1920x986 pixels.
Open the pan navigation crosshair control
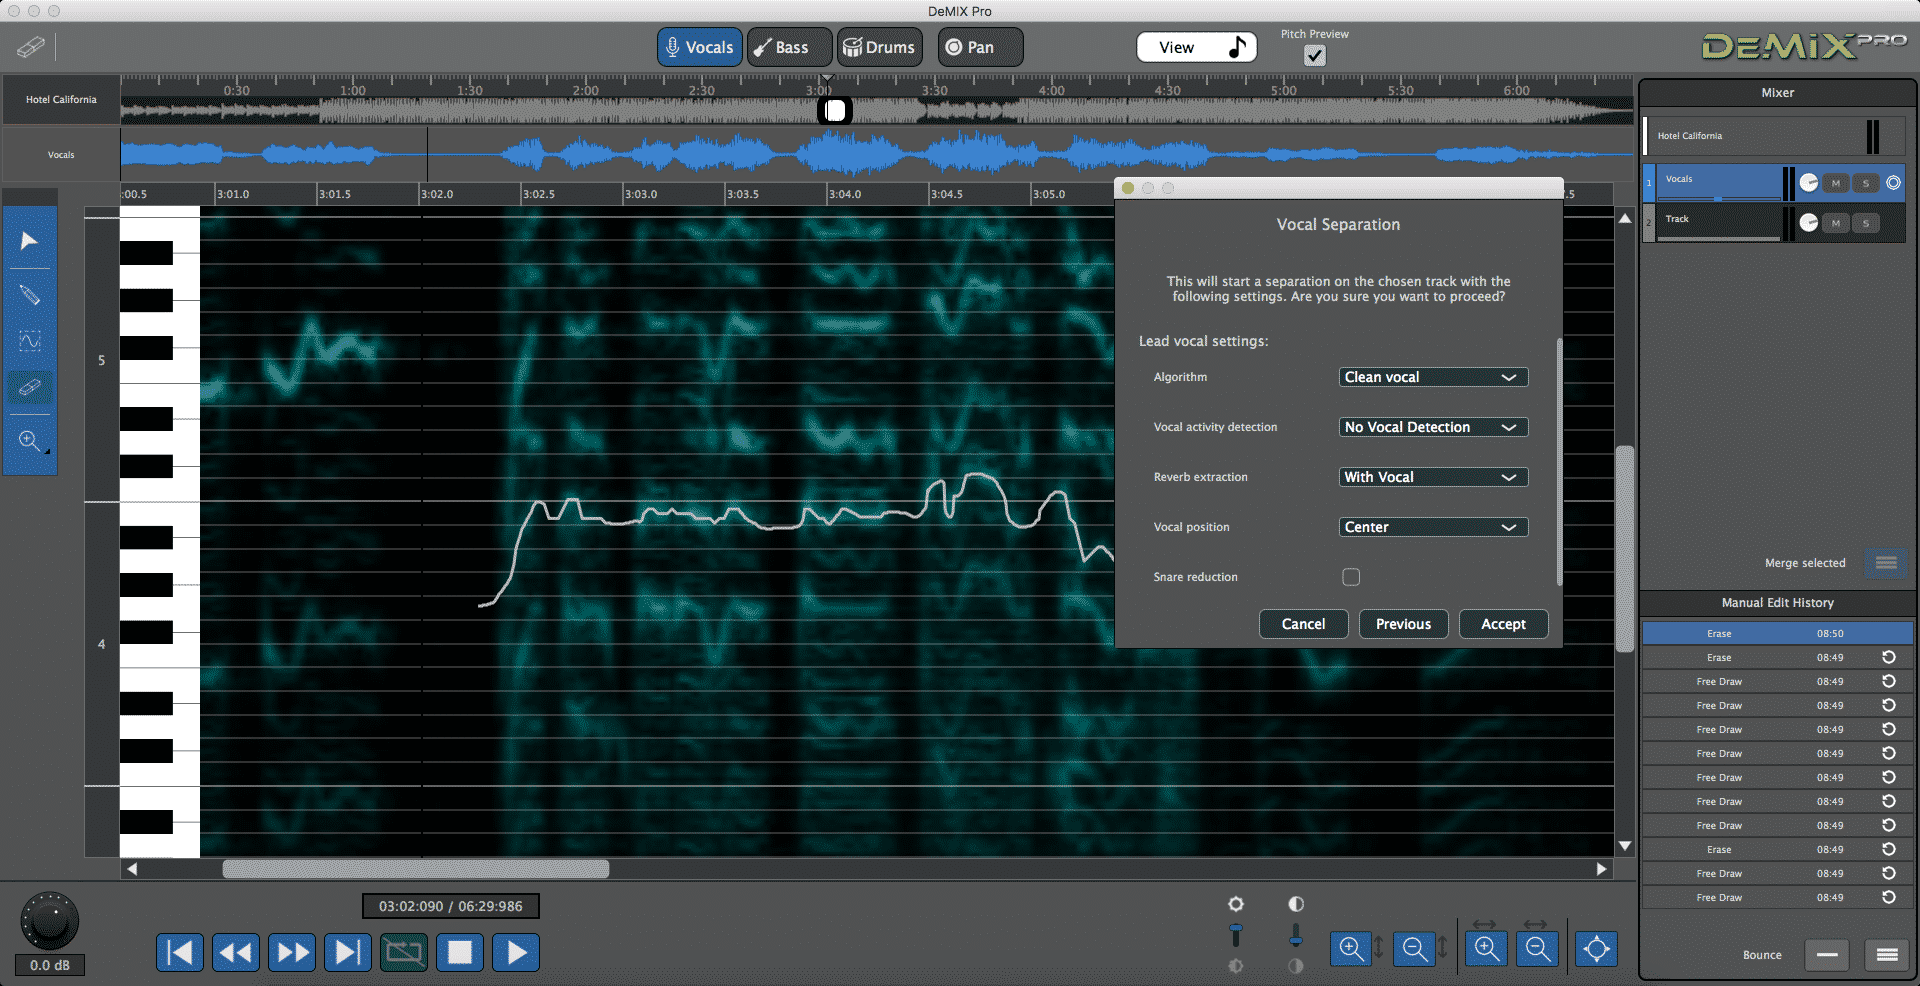tap(1595, 949)
